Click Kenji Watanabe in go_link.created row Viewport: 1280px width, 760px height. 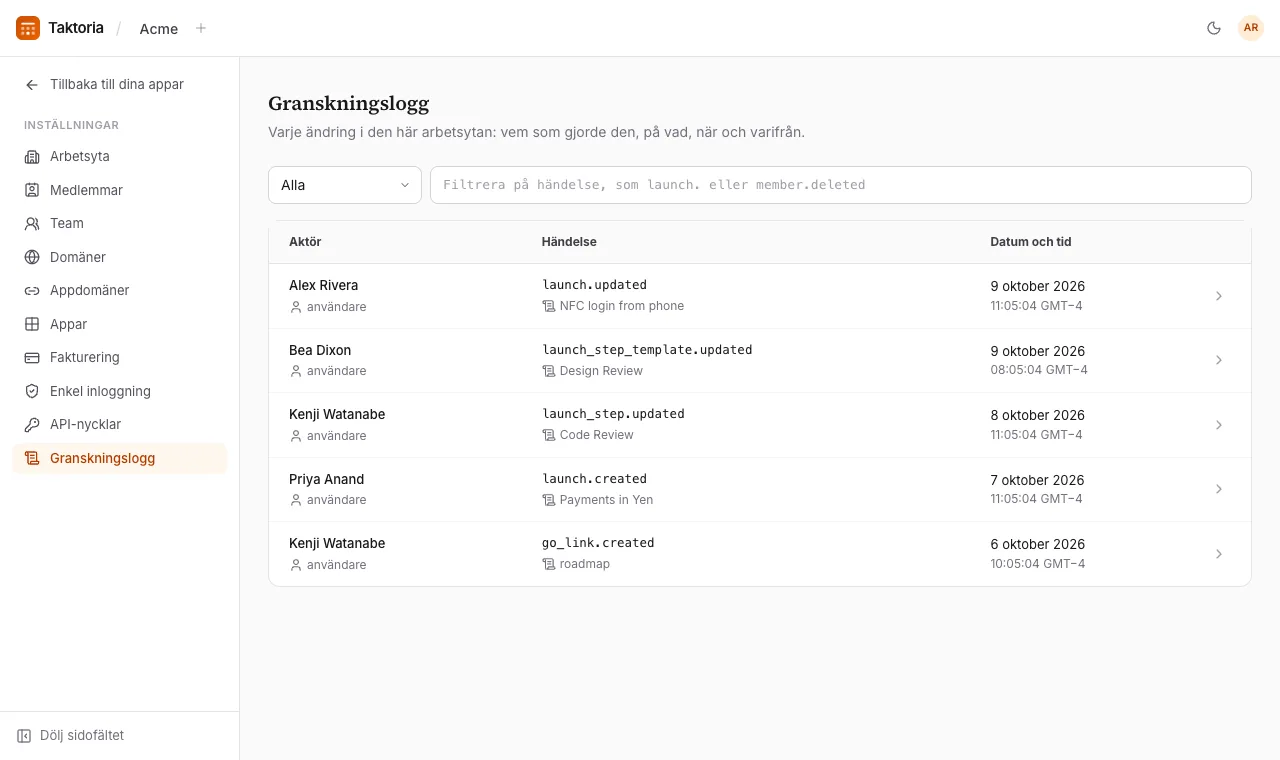[337, 543]
